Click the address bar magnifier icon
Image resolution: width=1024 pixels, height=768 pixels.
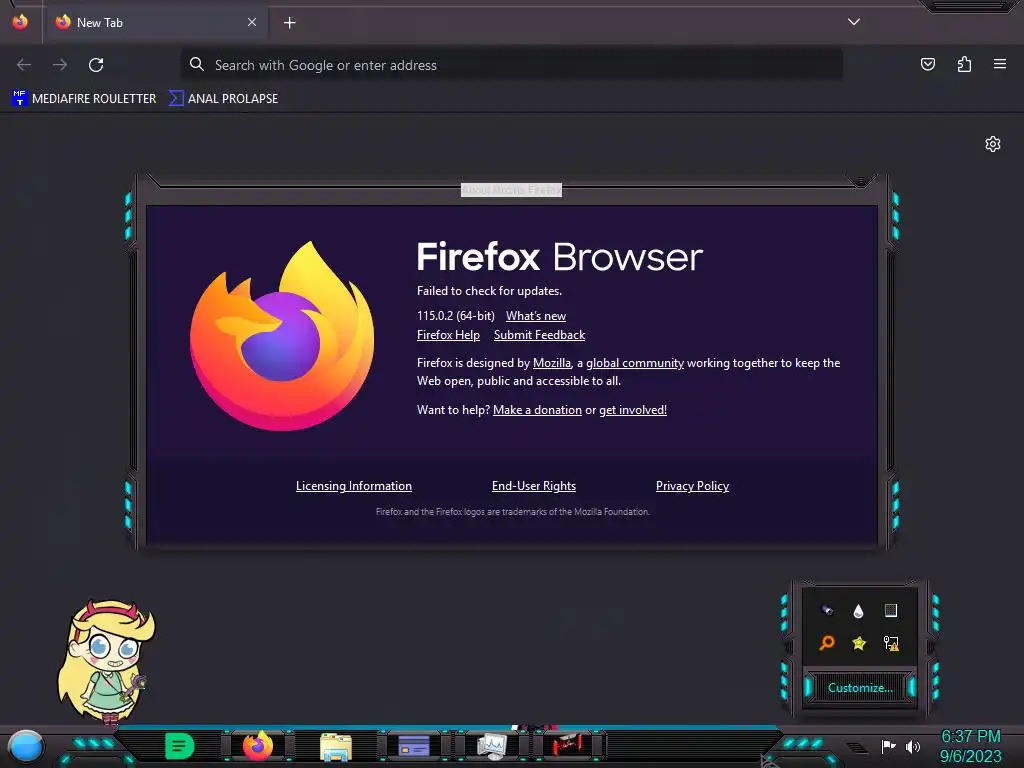pos(197,64)
